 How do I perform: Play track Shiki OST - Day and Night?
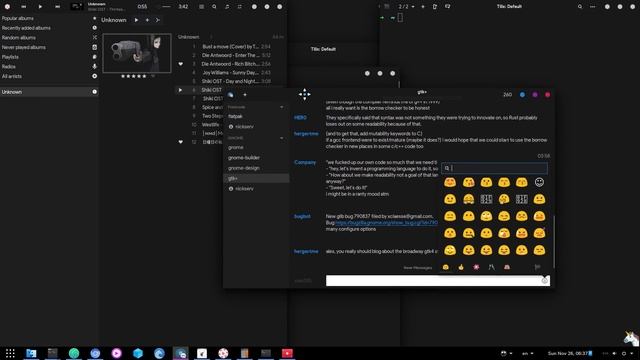(230, 81)
